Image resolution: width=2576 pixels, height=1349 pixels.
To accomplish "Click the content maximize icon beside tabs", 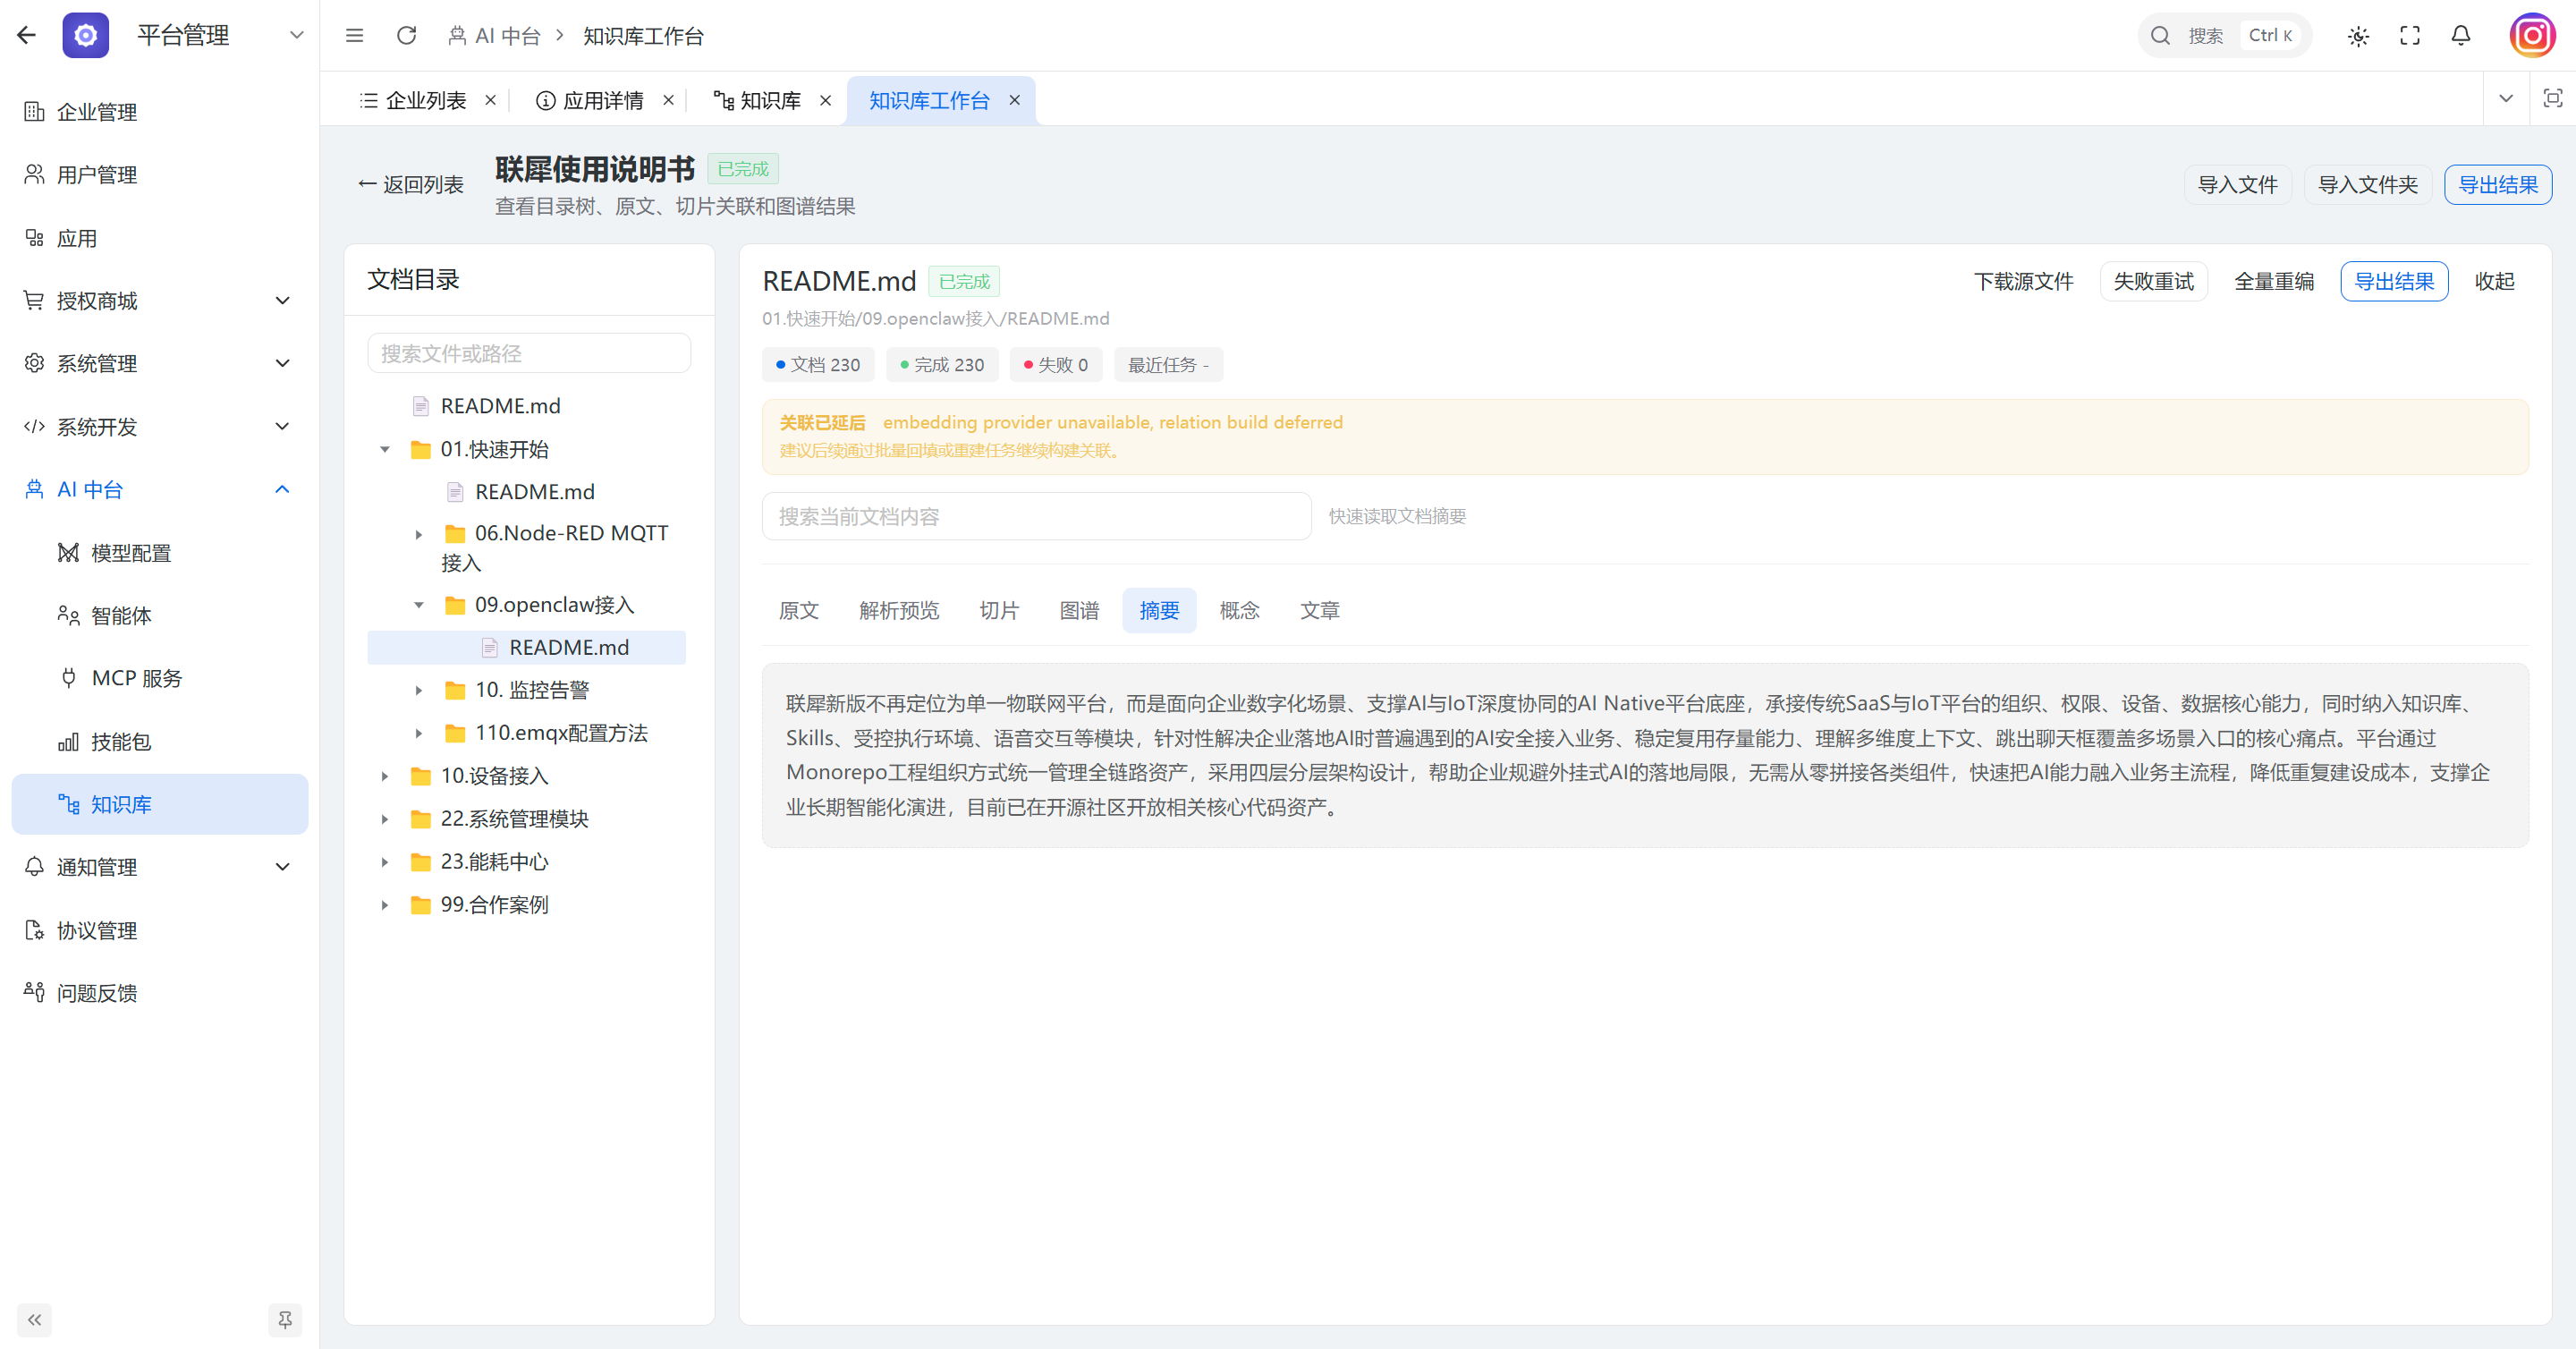I will point(2552,98).
